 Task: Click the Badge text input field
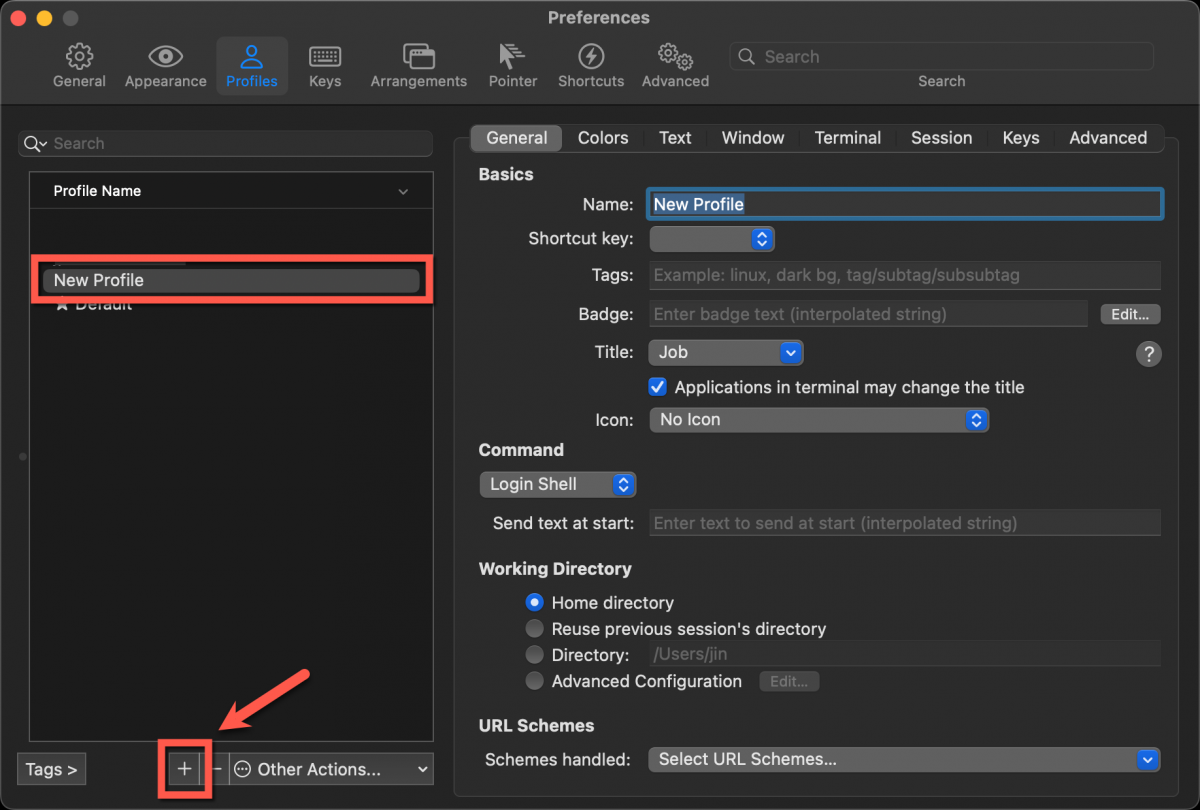(x=868, y=314)
